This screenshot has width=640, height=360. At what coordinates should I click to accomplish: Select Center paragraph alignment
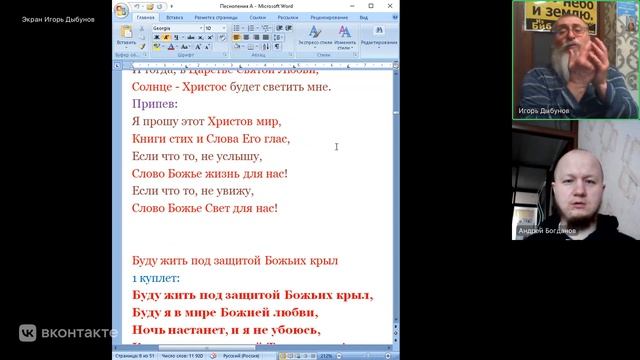point(246,38)
